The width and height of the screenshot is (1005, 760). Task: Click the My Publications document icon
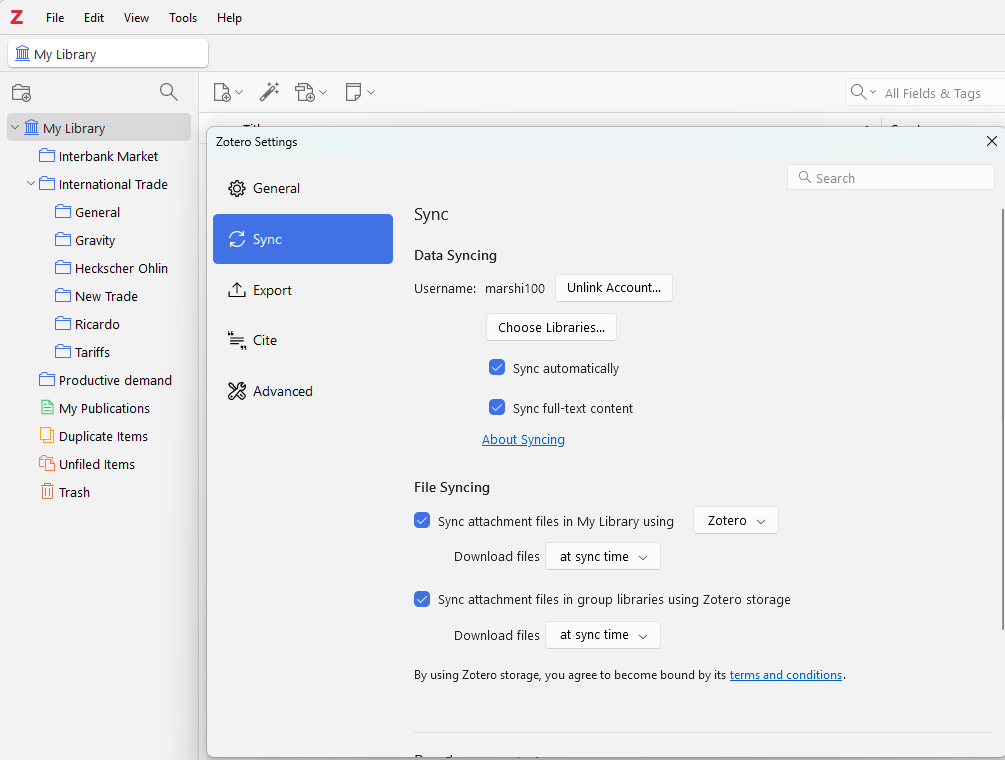point(47,408)
